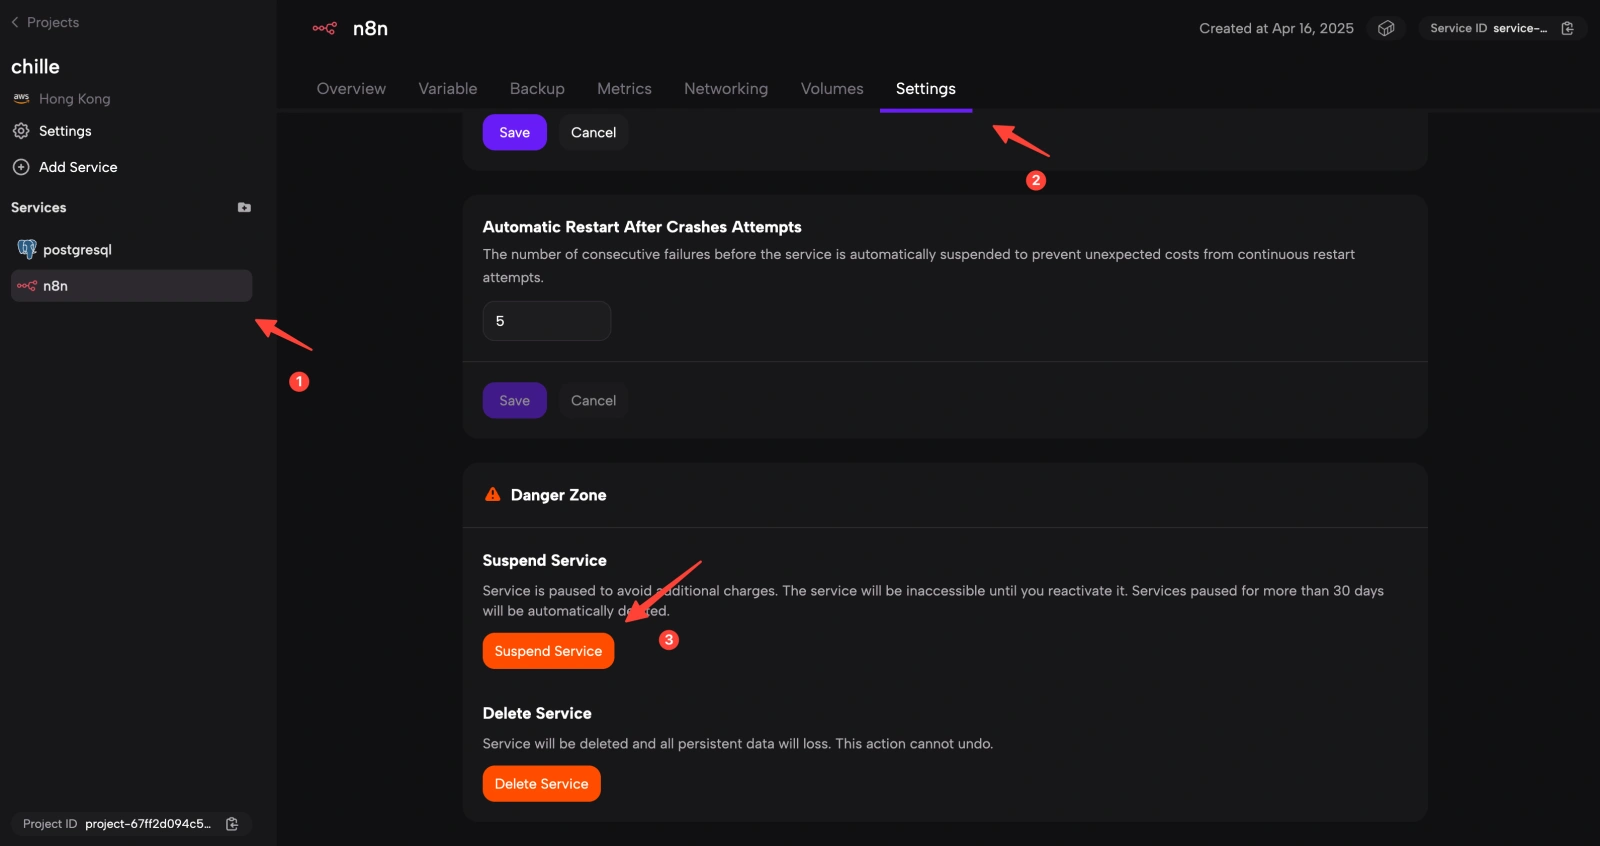Image resolution: width=1600 pixels, height=846 pixels.
Task: Click the Projects back link
Action: tap(53, 22)
